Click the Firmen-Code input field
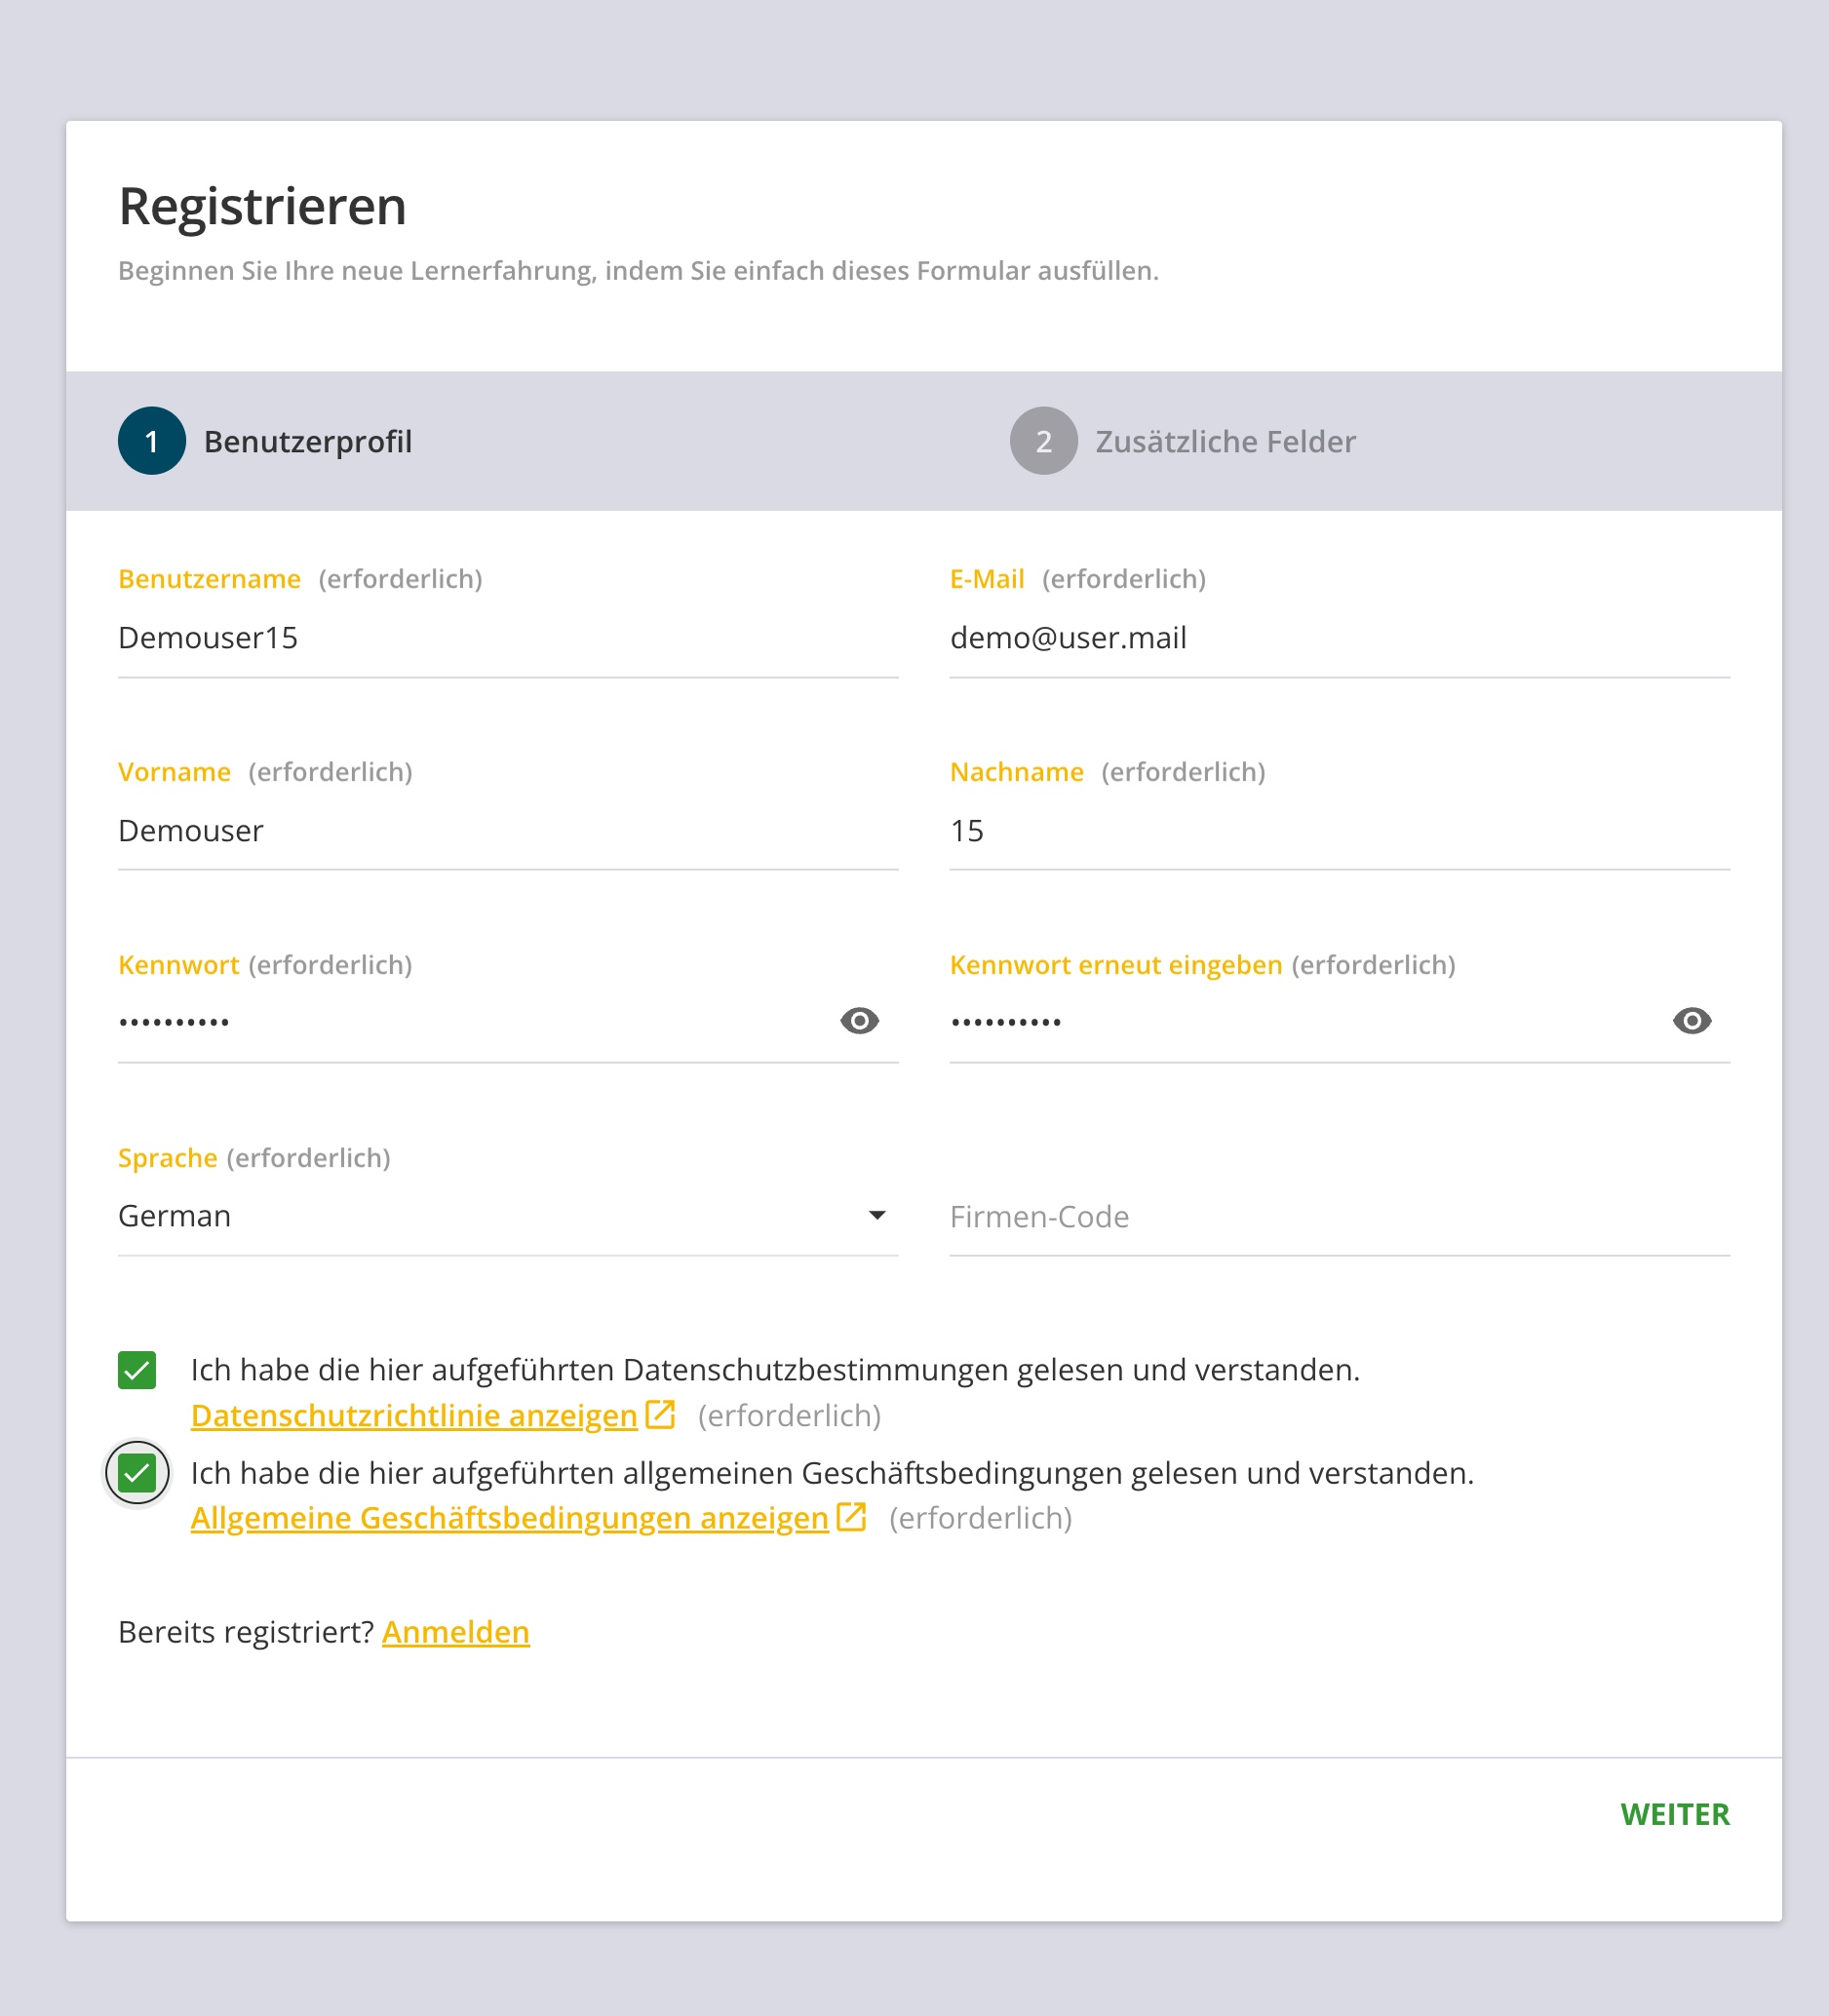This screenshot has height=2016, width=1829. 1340,1217
